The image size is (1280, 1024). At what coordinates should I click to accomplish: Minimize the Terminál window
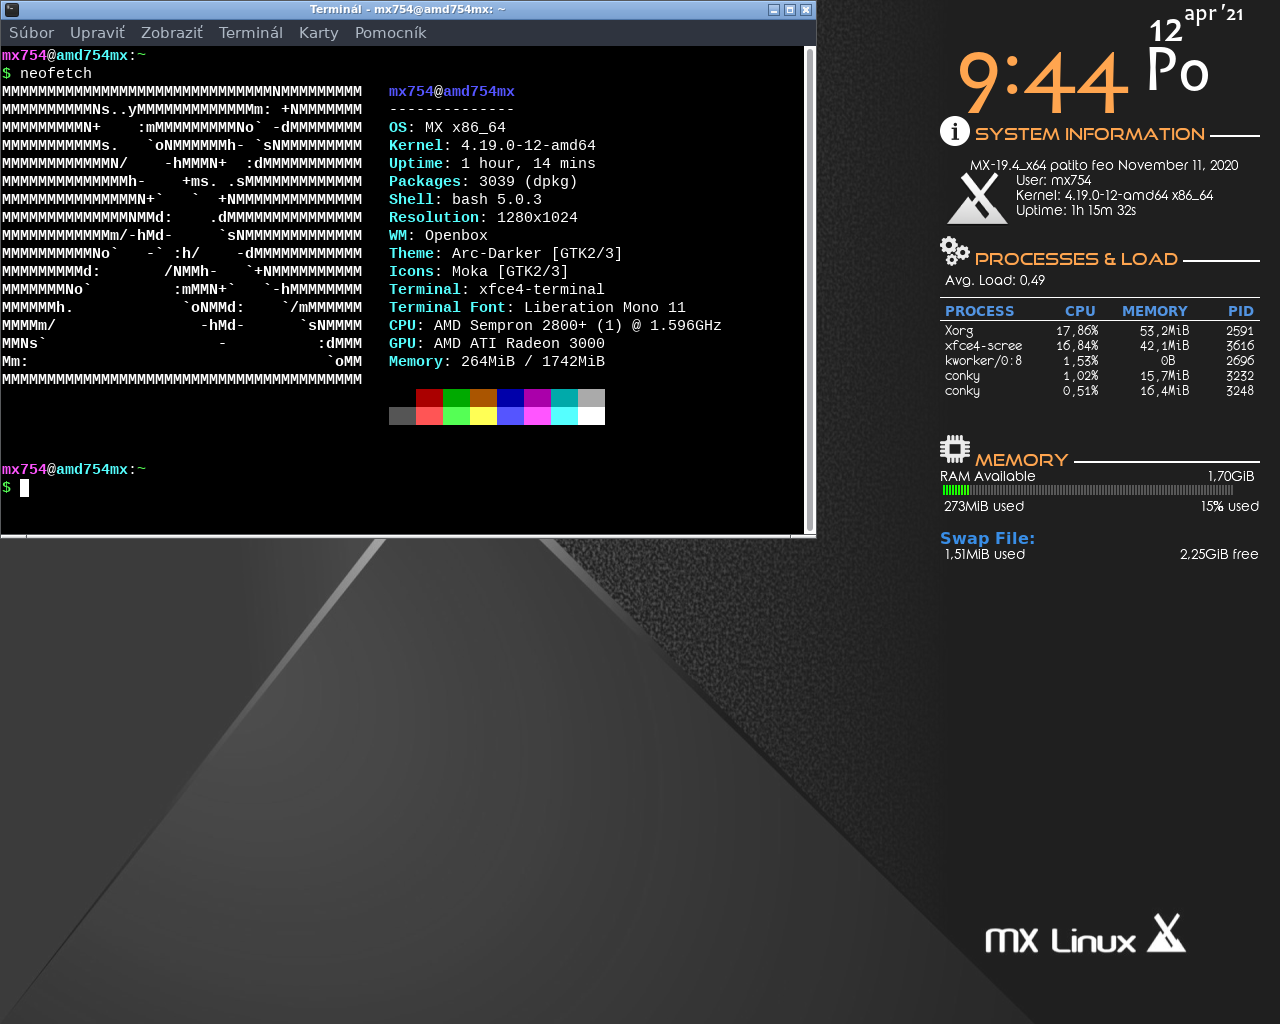coord(773,10)
